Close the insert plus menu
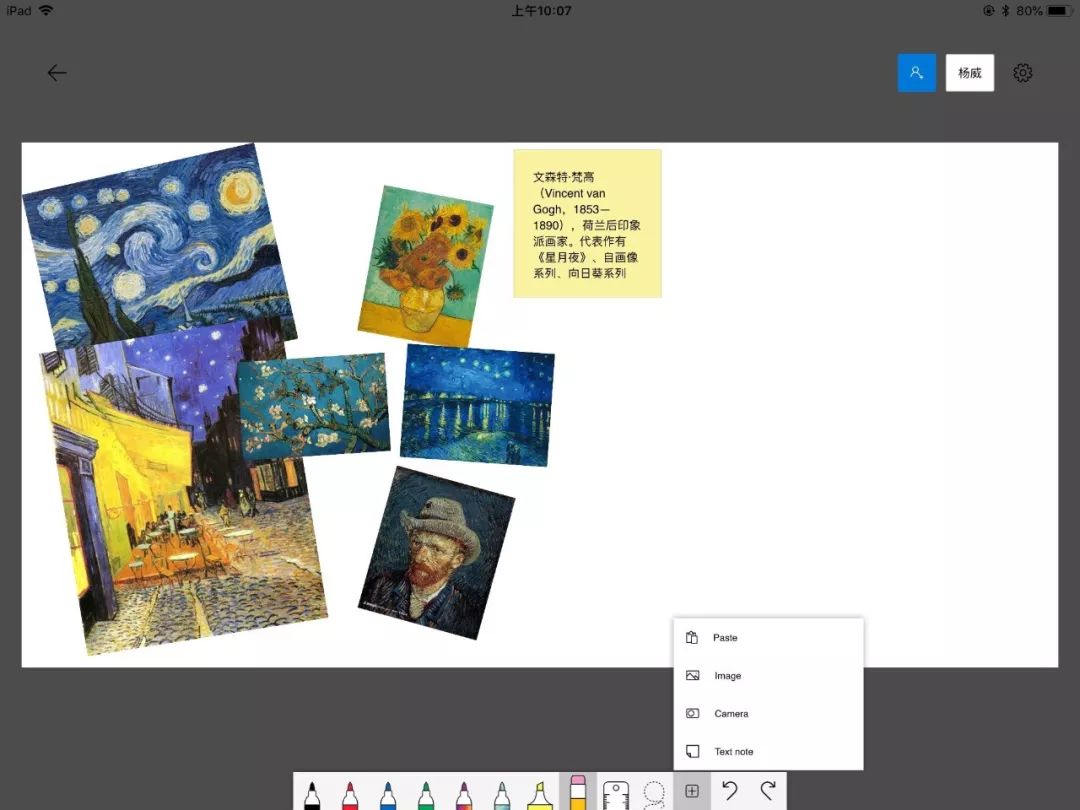 (x=692, y=791)
